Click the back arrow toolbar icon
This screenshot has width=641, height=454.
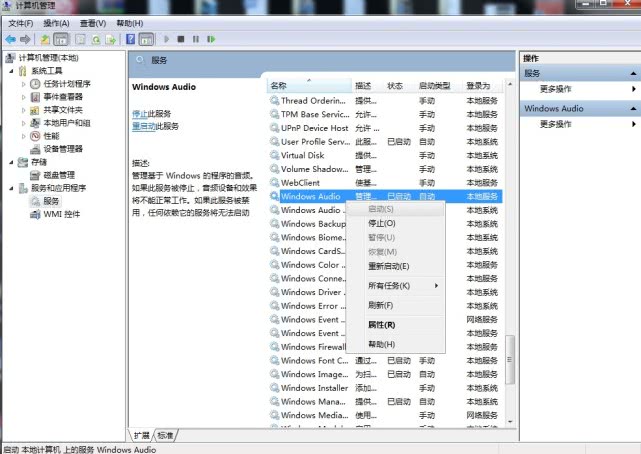coord(10,39)
